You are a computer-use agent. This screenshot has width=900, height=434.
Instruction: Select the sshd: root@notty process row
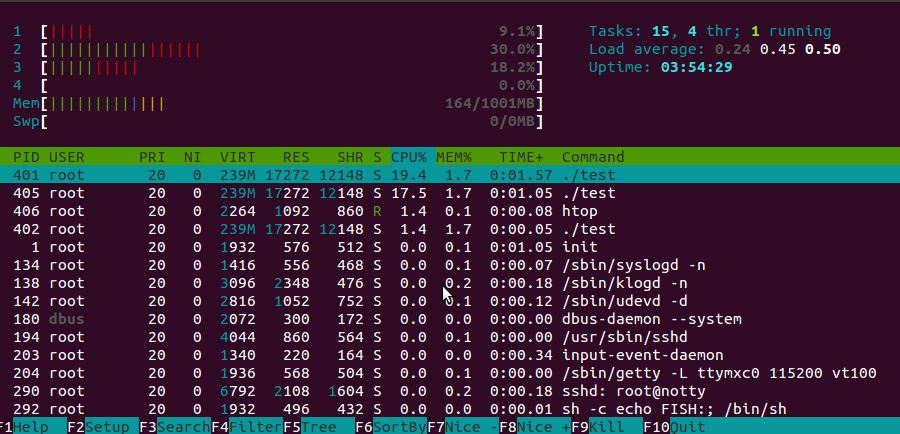tap(450, 392)
